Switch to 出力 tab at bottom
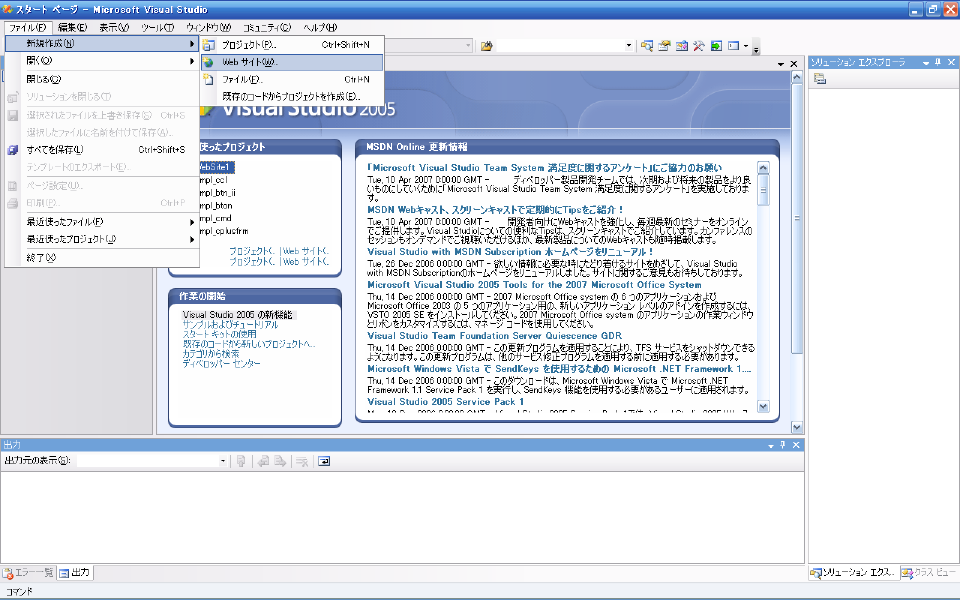Viewport: 960px width, 600px height. [75, 573]
